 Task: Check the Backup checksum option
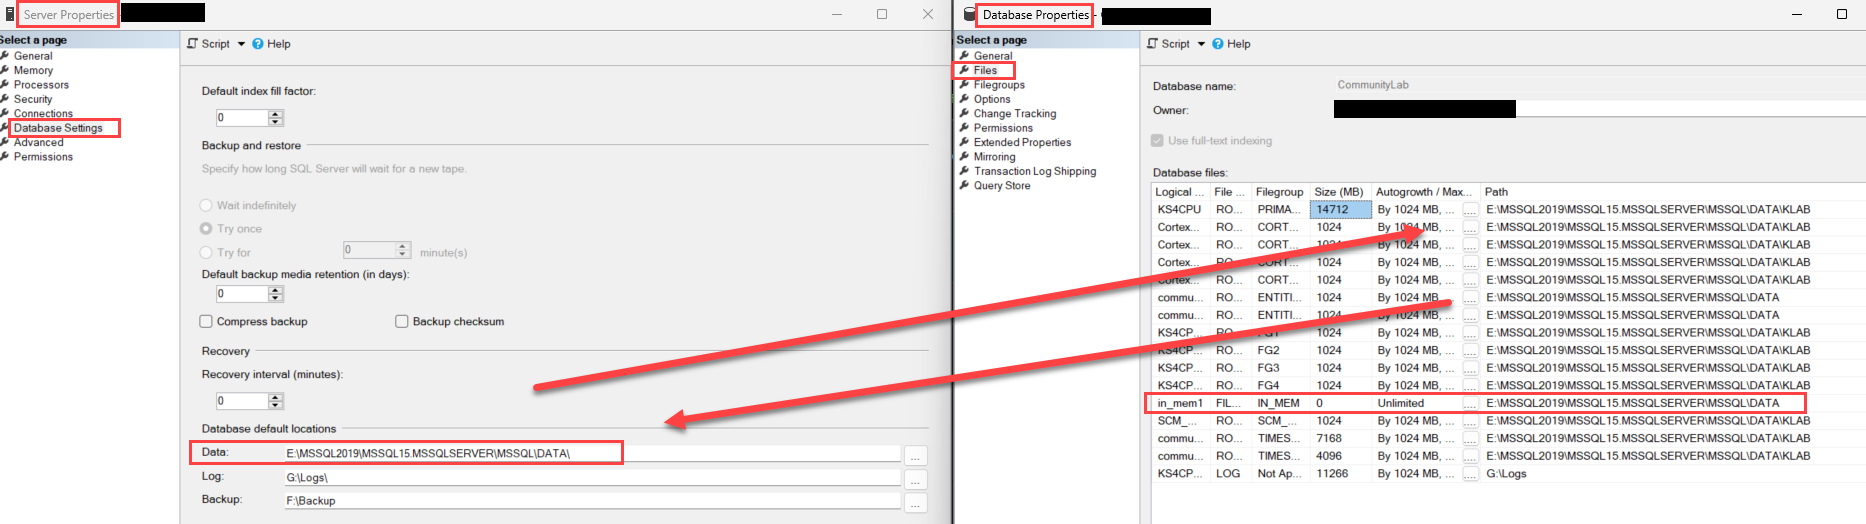pos(402,322)
